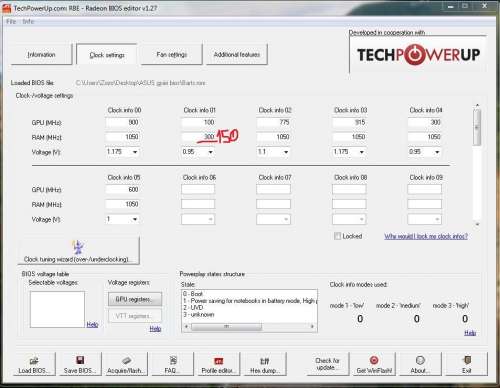Click the Get WinFlash red icon
This screenshot has width=500, height=388.
pyautogui.click(x=374, y=360)
